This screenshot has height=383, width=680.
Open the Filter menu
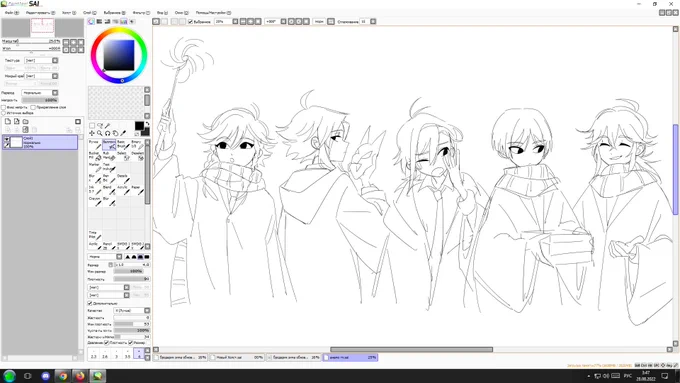coord(141,13)
